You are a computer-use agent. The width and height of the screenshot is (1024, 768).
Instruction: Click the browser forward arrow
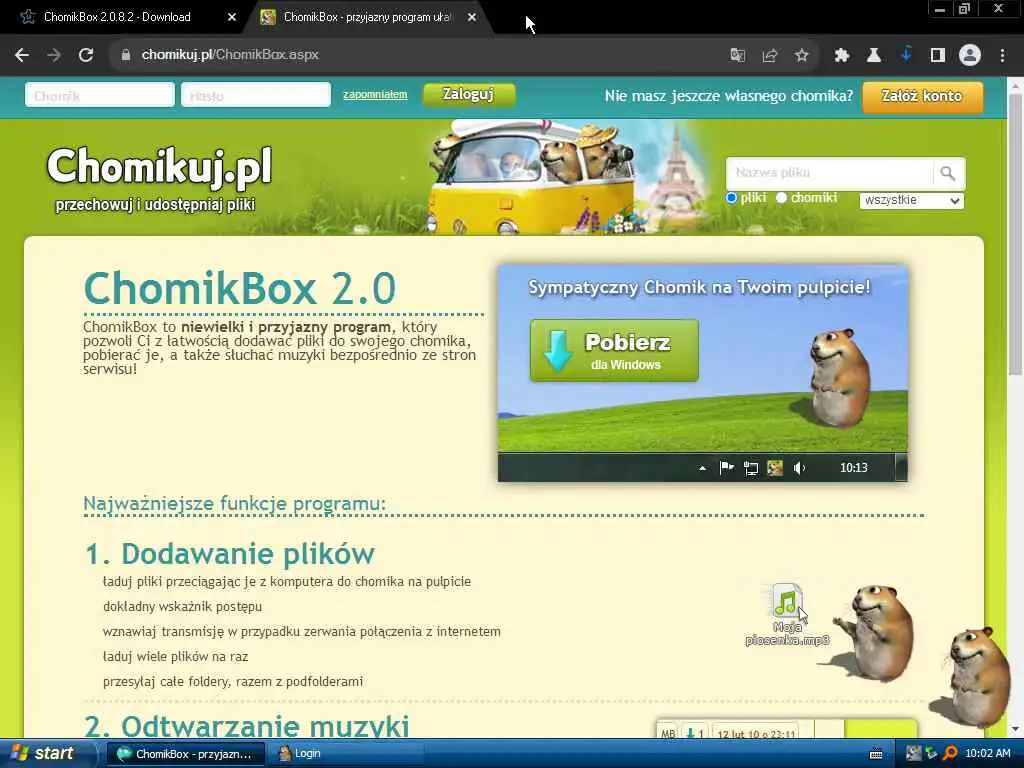[54, 56]
